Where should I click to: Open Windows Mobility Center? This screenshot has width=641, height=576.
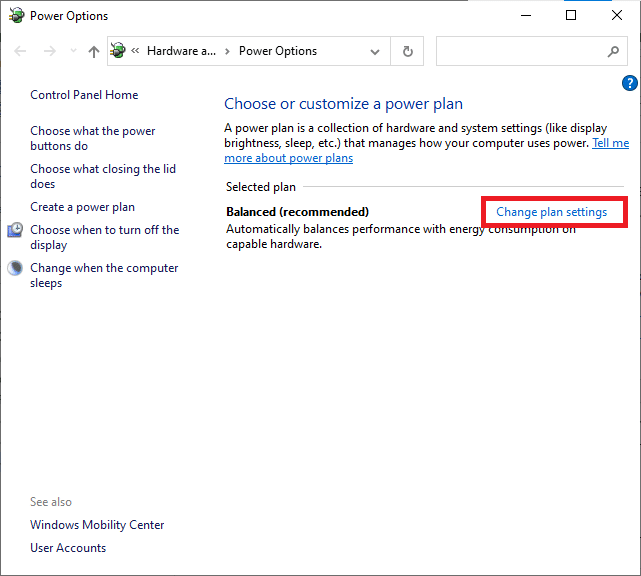click(x=97, y=525)
